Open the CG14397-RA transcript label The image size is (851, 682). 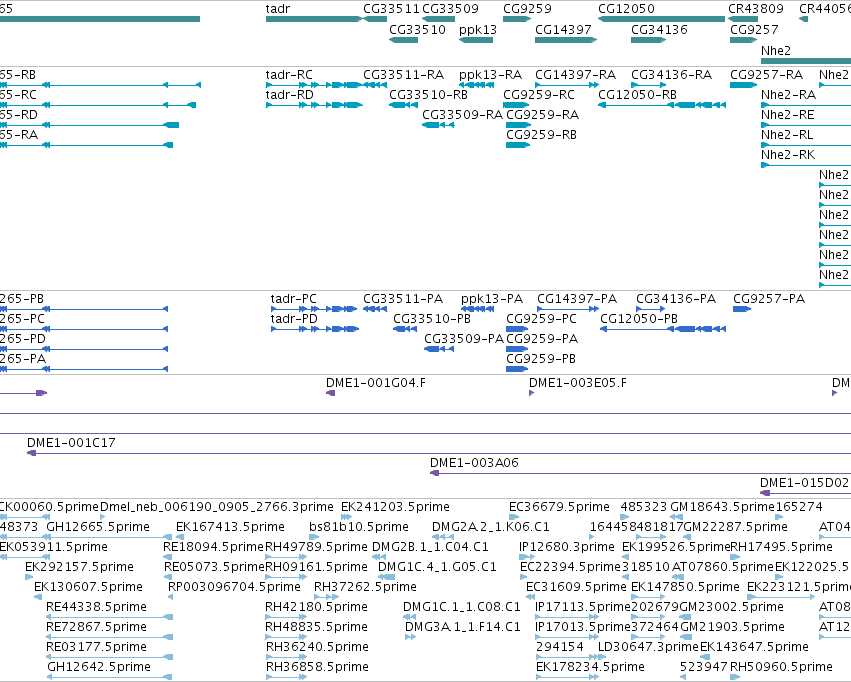click(x=576, y=75)
